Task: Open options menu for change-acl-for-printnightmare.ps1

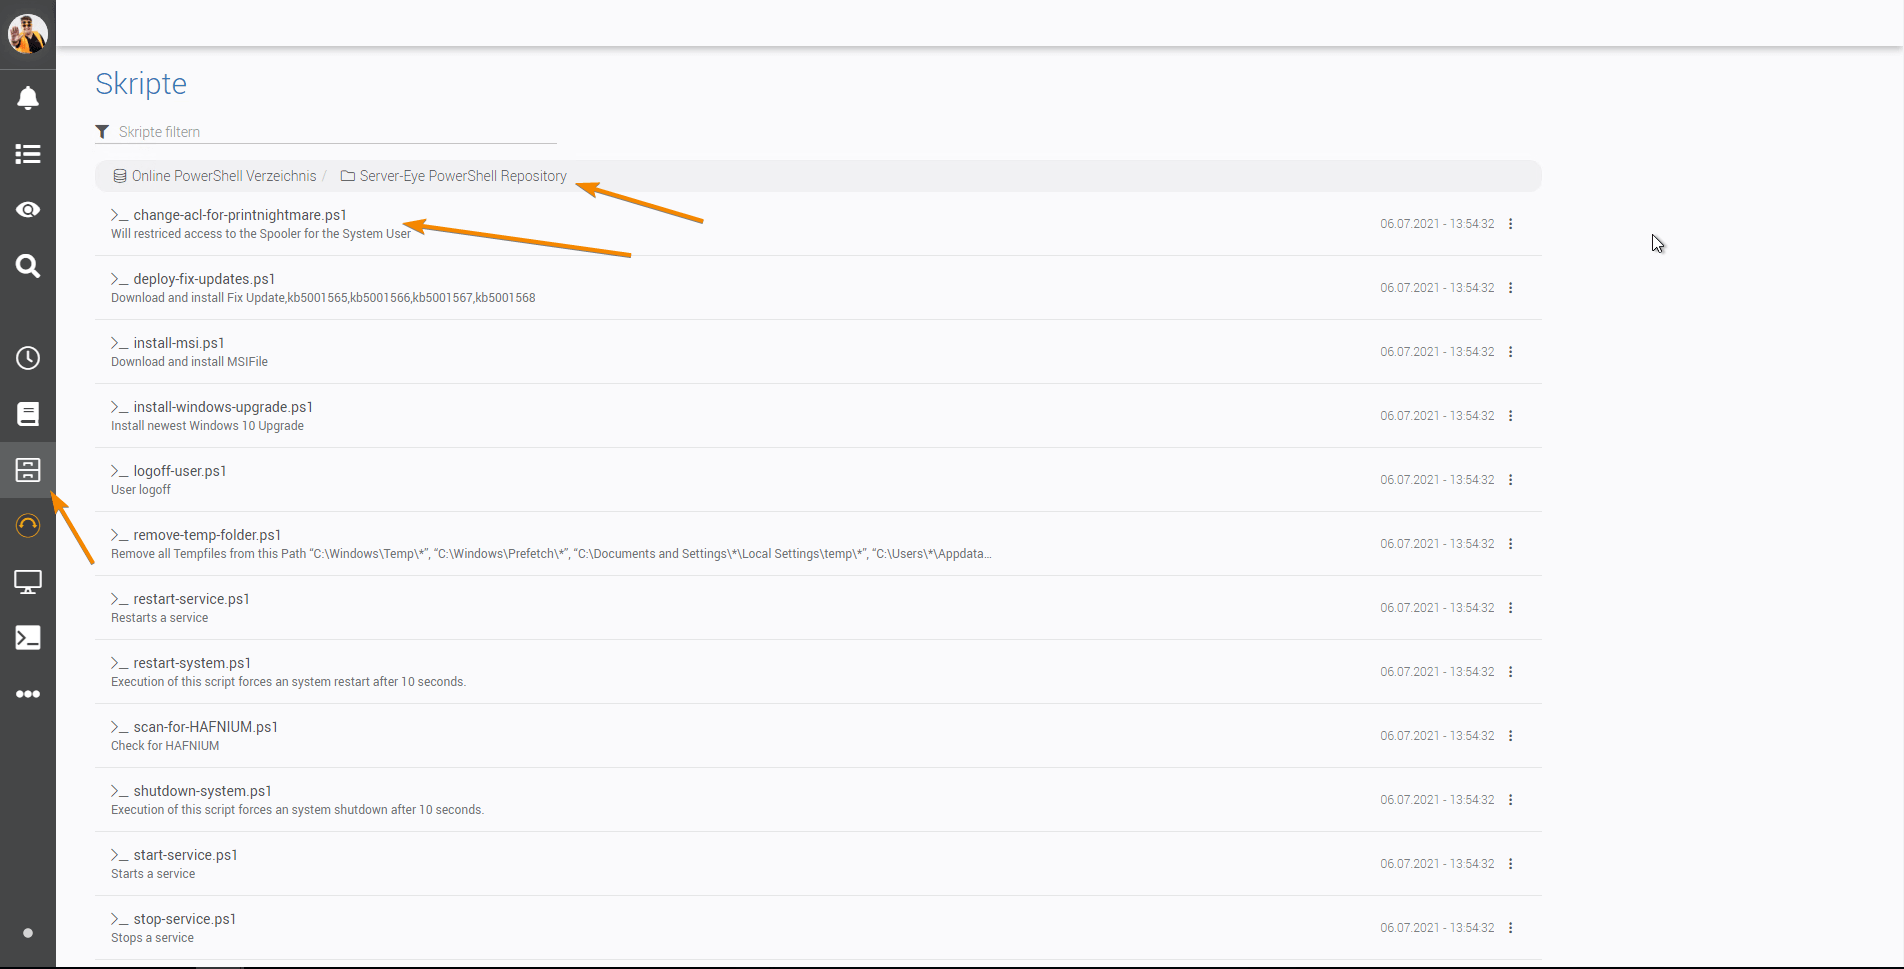Action: tap(1510, 224)
